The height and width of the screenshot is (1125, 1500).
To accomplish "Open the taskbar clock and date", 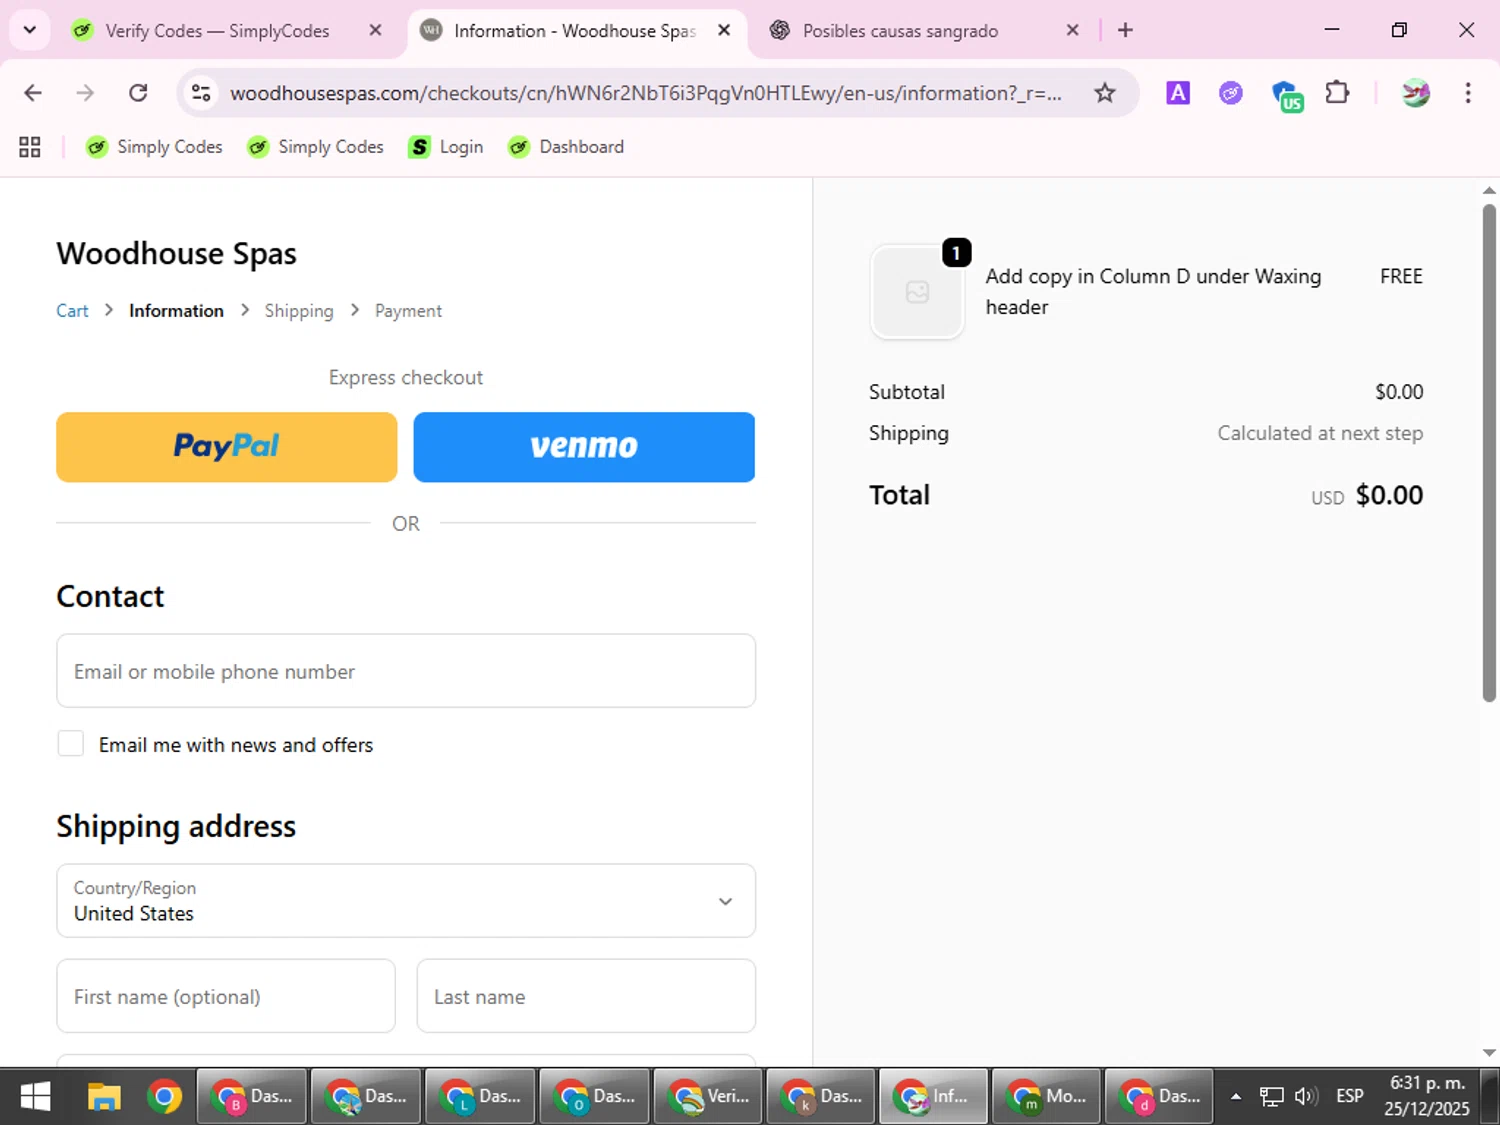I will (x=1427, y=1096).
